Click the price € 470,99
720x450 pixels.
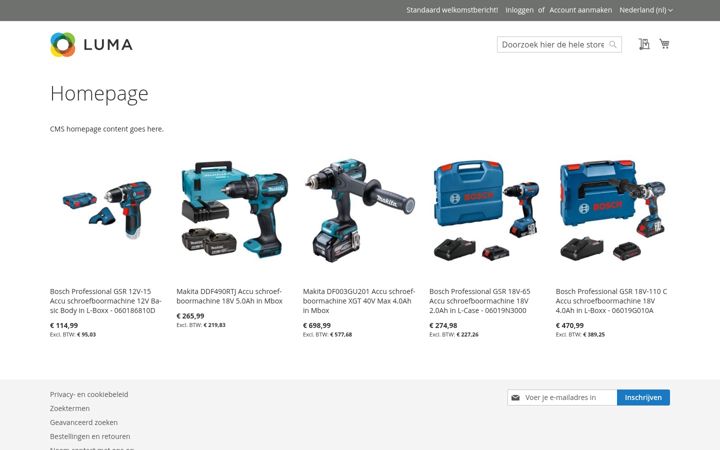[x=569, y=326]
